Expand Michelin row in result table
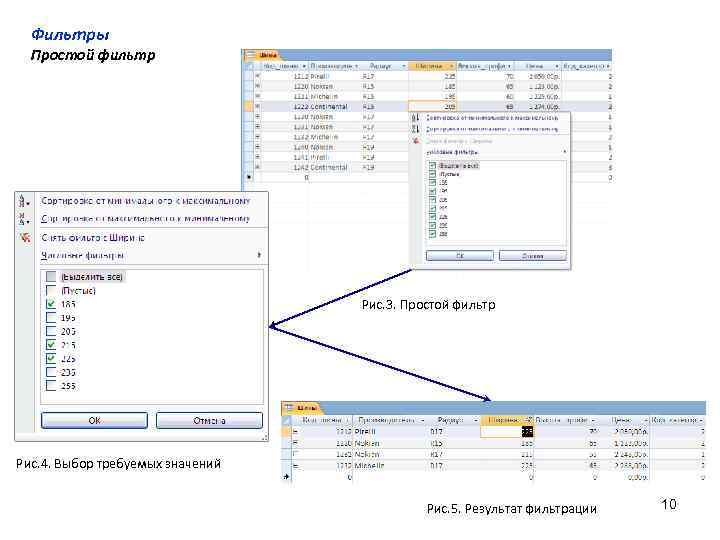The height and width of the screenshot is (540, 720). (x=296, y=466)
